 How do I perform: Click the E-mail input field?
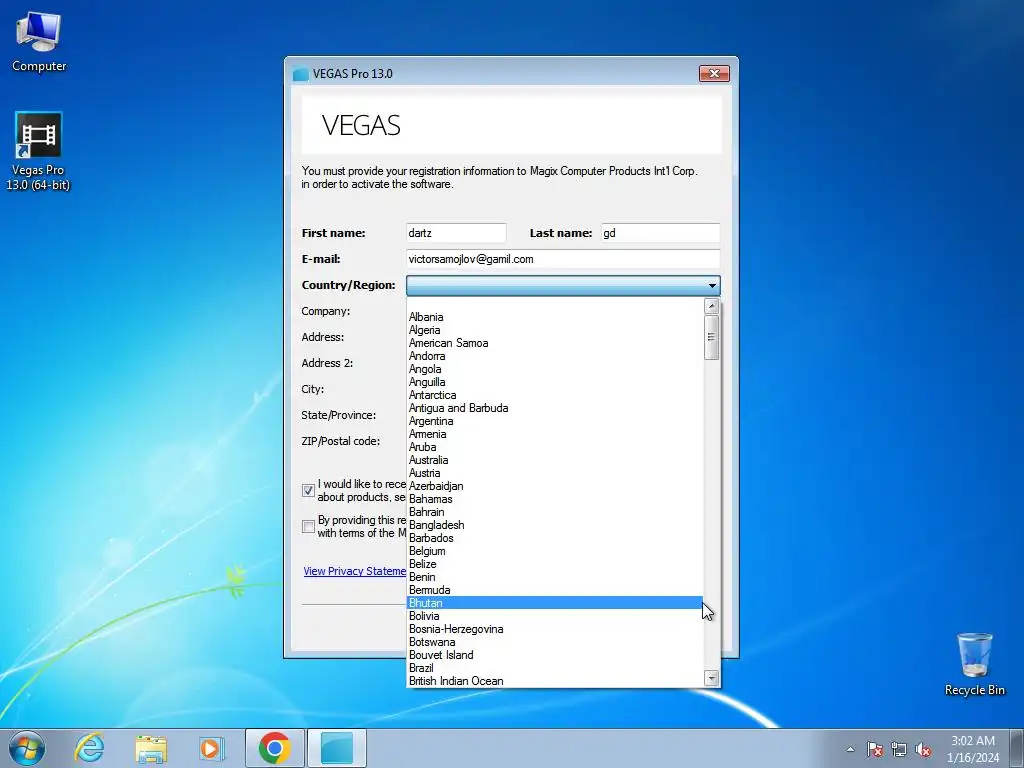pyautogui.click(x=563, y=259)
